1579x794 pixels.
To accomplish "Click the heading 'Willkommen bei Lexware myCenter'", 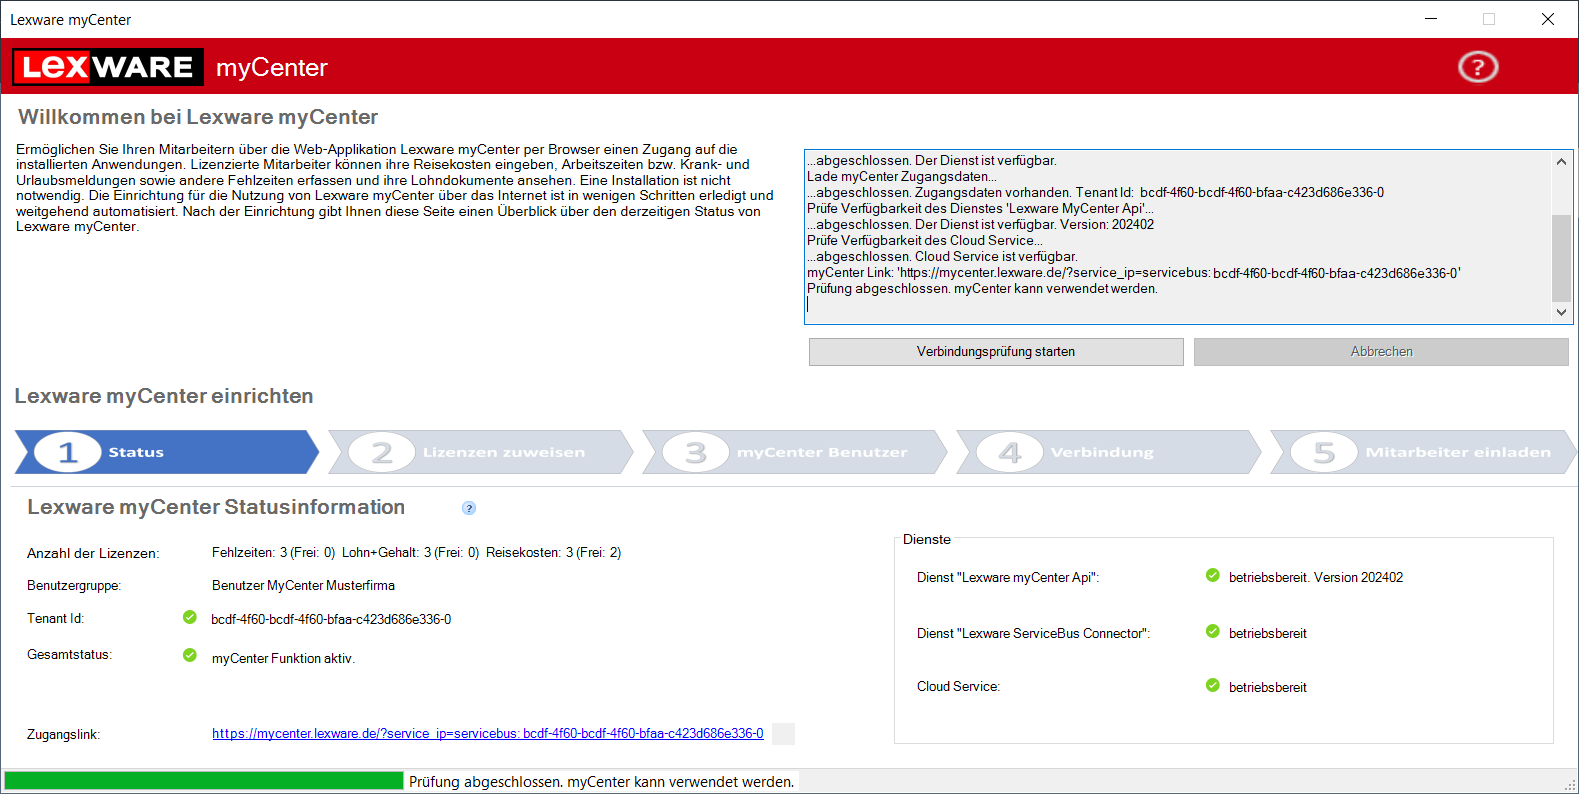I will [198, 117].
